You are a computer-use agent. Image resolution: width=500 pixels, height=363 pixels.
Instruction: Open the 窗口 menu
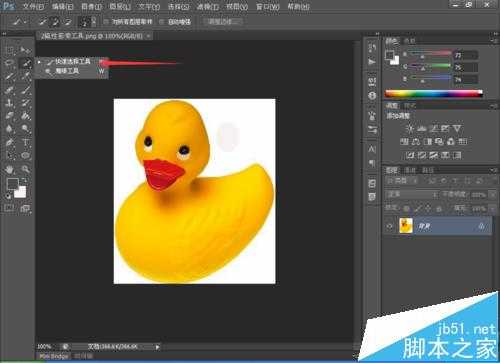(x=268, y=6)
